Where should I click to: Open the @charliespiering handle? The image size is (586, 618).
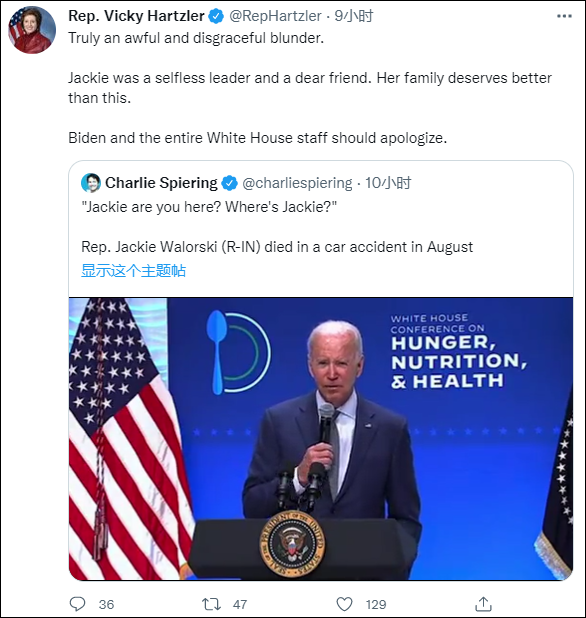[298, 183]
